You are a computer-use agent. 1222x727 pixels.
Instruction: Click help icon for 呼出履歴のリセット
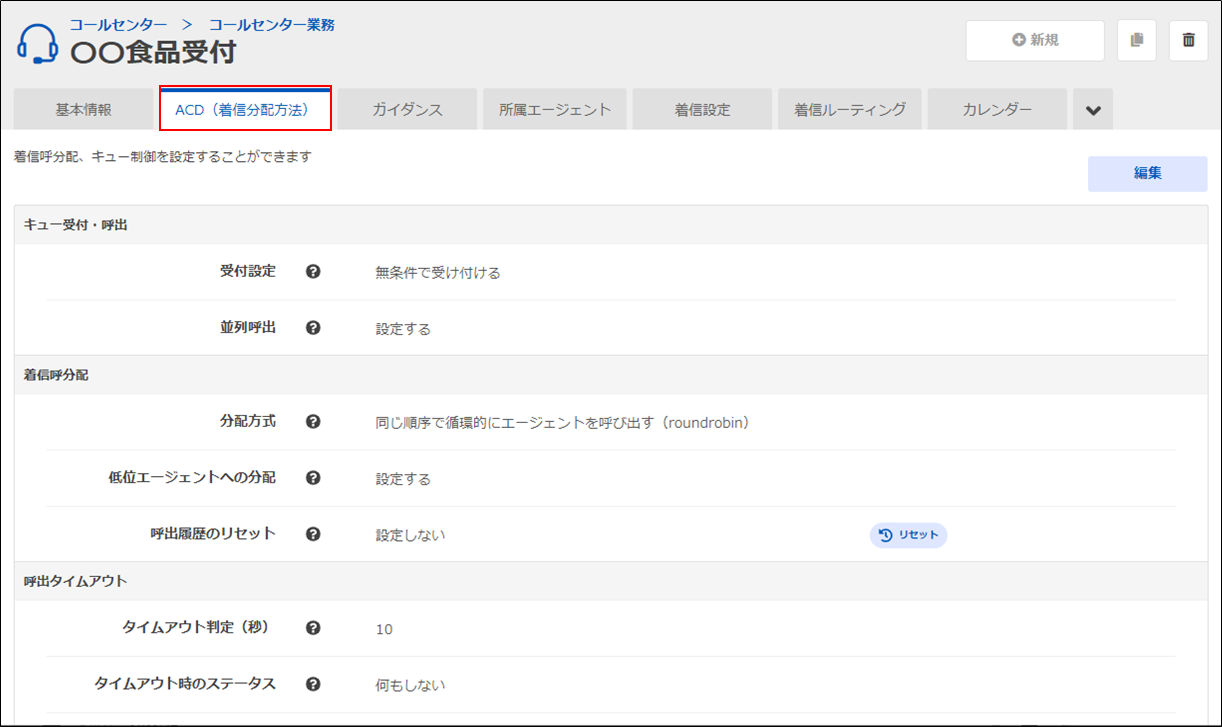click(313, 534)
